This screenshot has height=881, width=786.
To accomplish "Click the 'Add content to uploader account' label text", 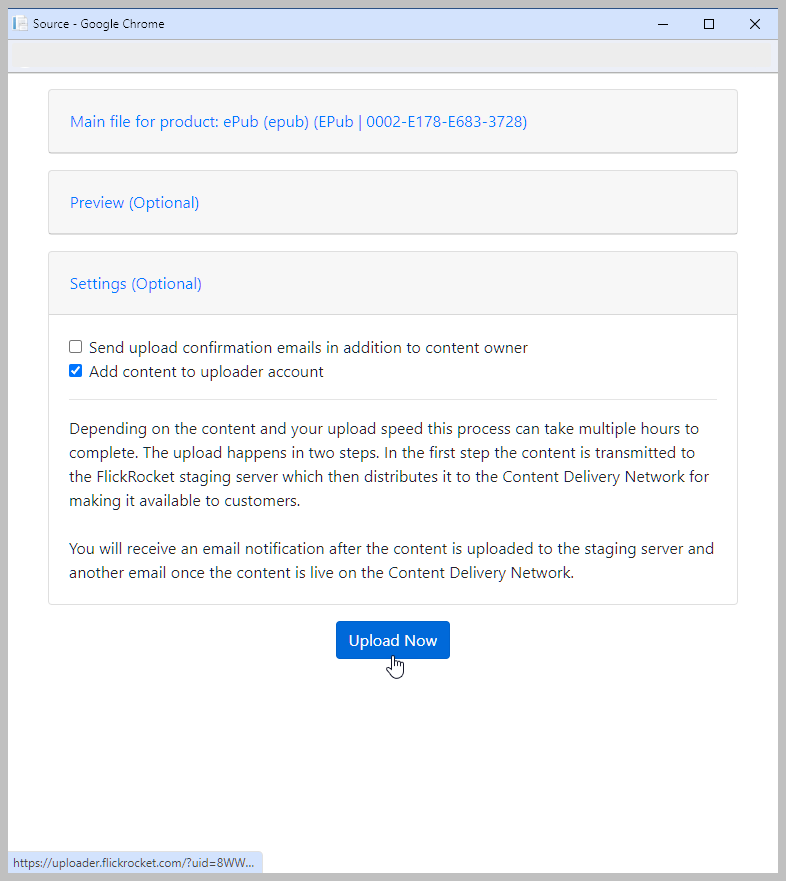I will 206,372.
